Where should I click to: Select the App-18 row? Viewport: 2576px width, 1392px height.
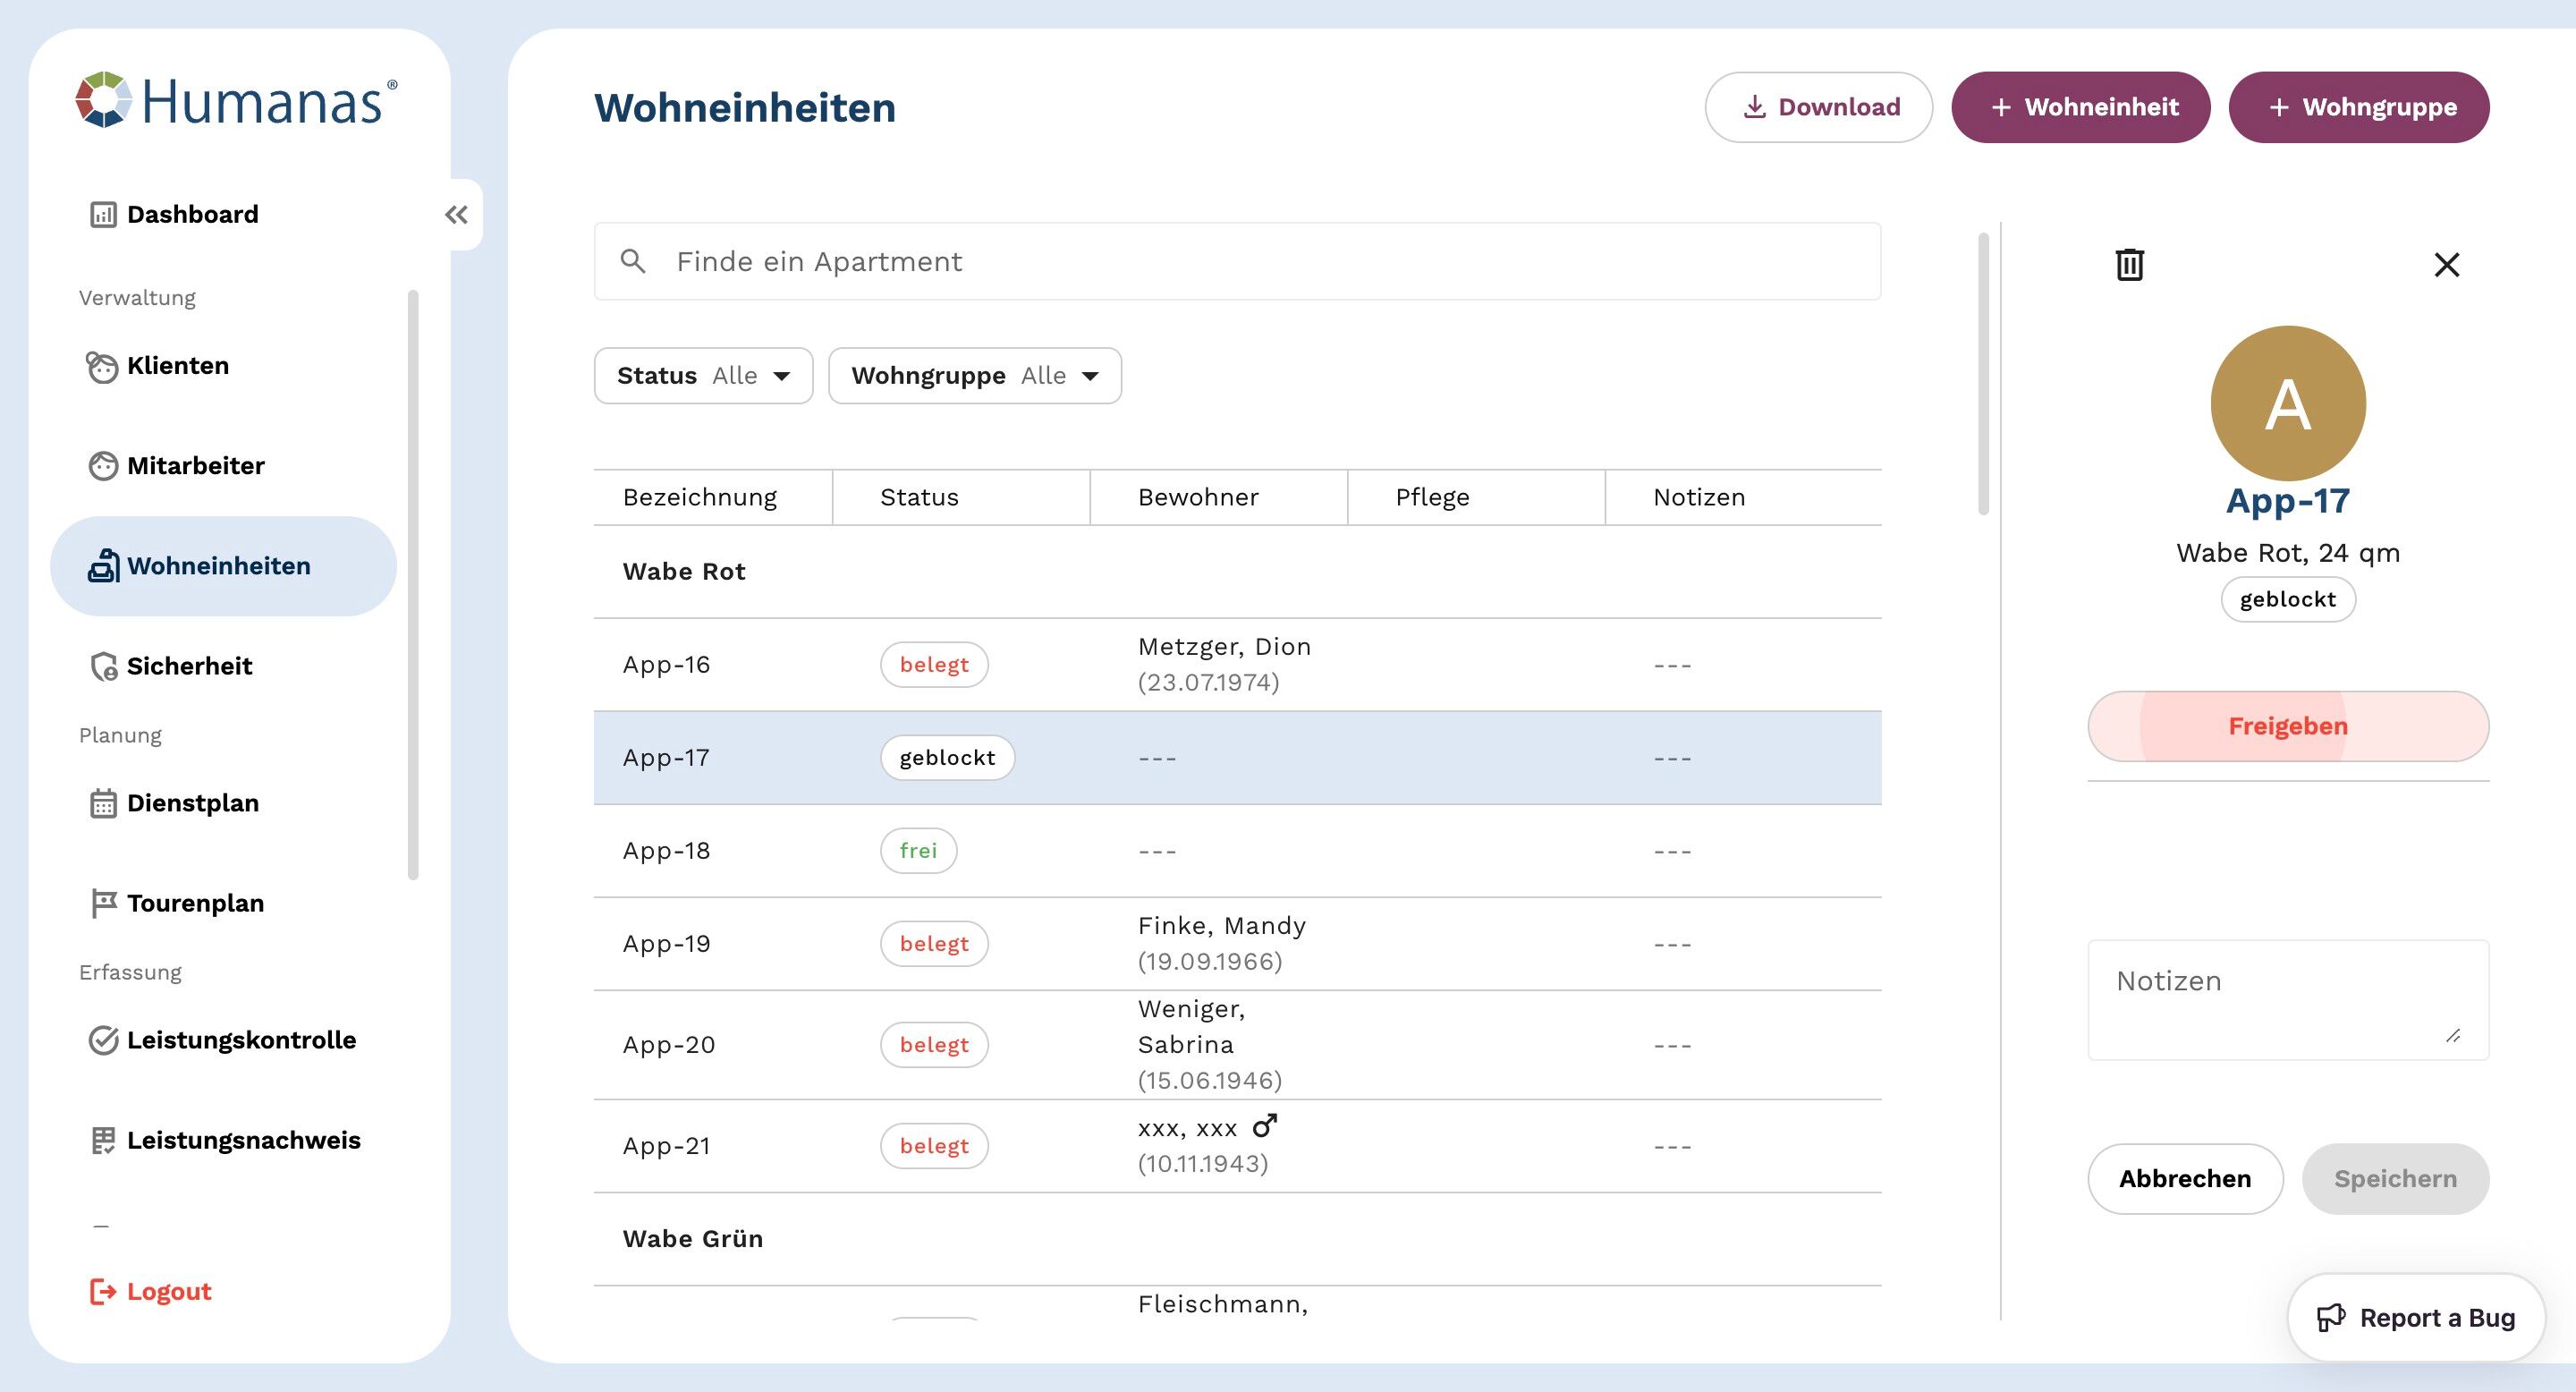point(1236,851)
